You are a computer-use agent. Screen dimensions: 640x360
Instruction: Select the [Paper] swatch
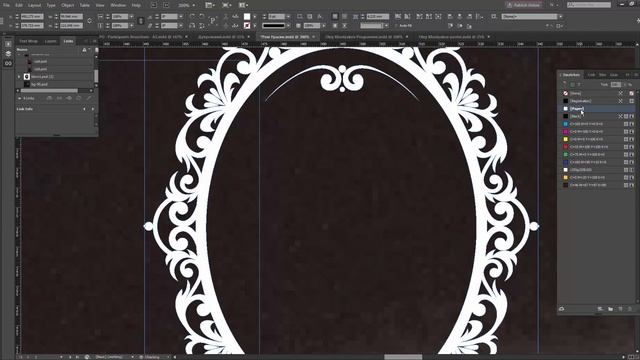pyautogui.click(x=597, y=109)
